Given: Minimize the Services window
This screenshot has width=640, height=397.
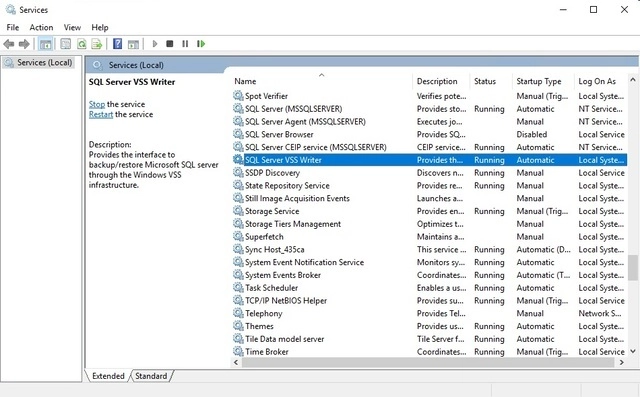Looking at the screenshot, I should [x=563, y=9].
